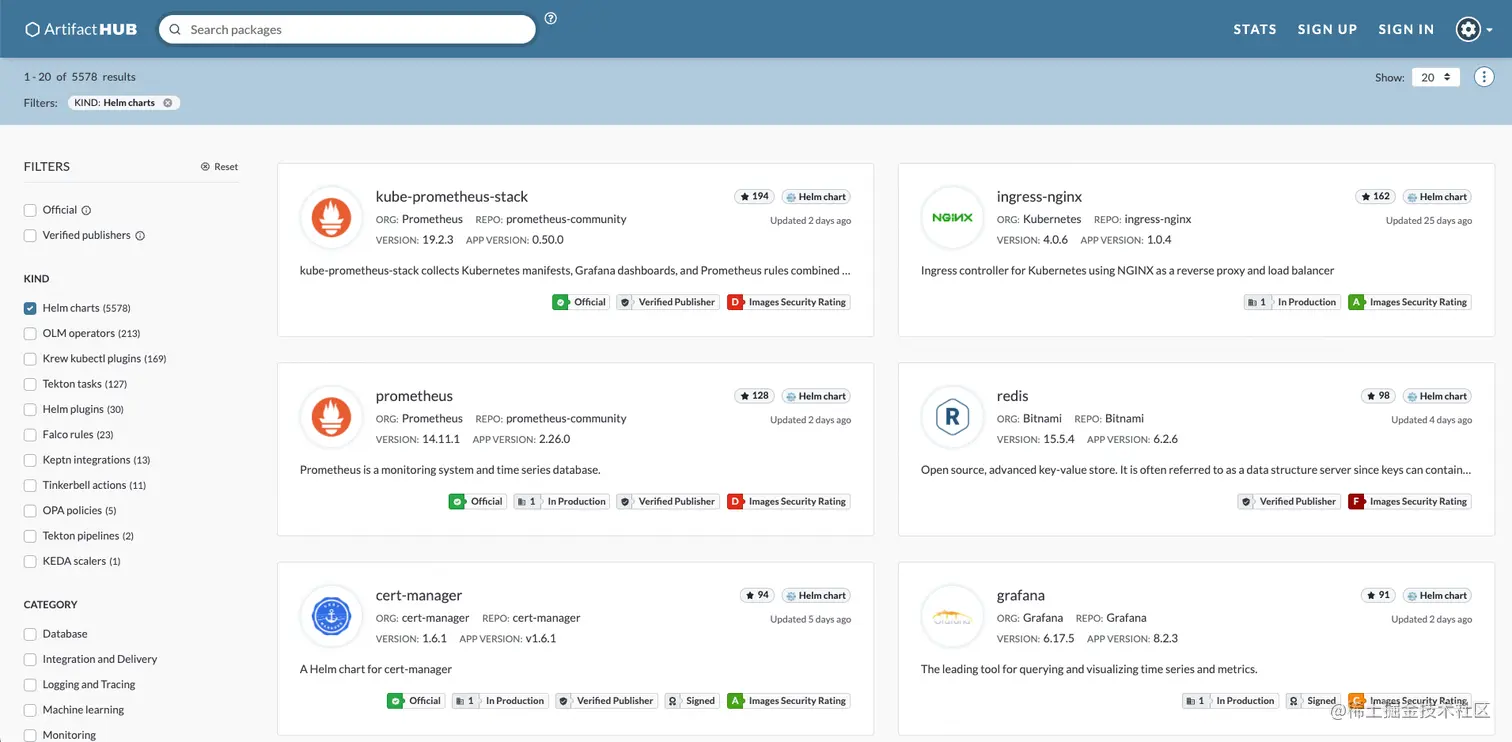
Task: Click the Artifact Hub logo
Action: (x=81, y=29)
